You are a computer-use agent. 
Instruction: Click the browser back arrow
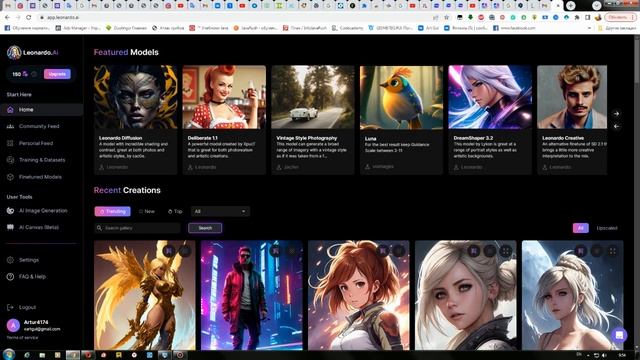(7, 18)
